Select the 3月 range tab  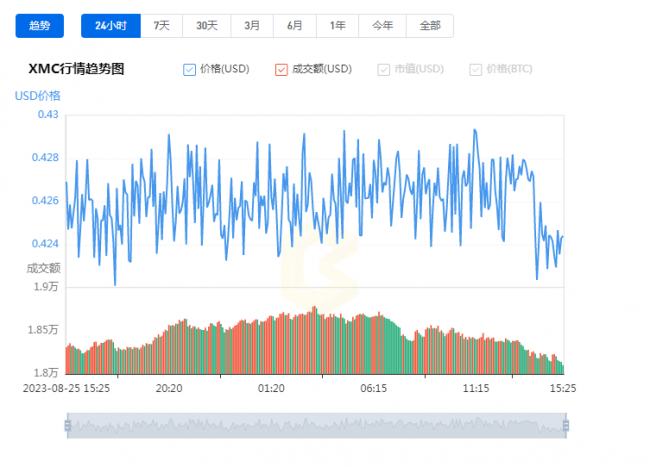(252, 26)
